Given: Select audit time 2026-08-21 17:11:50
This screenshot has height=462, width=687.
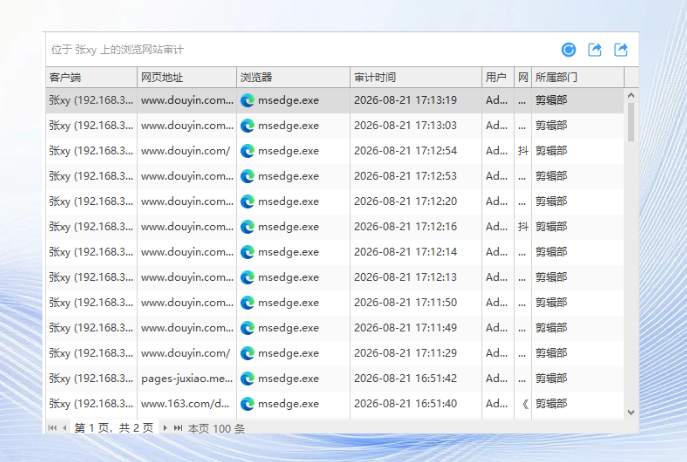Looking at the screenshot, I should point(405,302).
